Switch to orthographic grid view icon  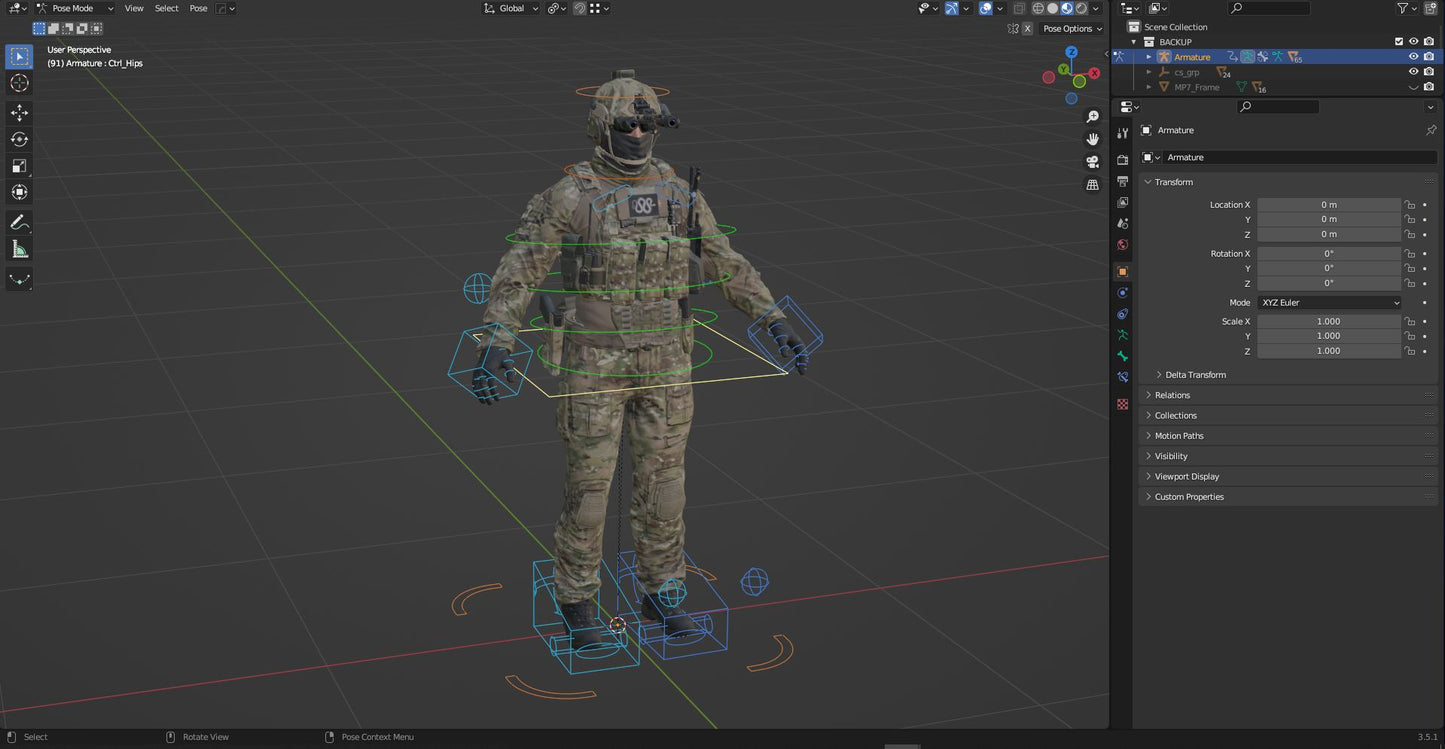tap(1092, 184)
